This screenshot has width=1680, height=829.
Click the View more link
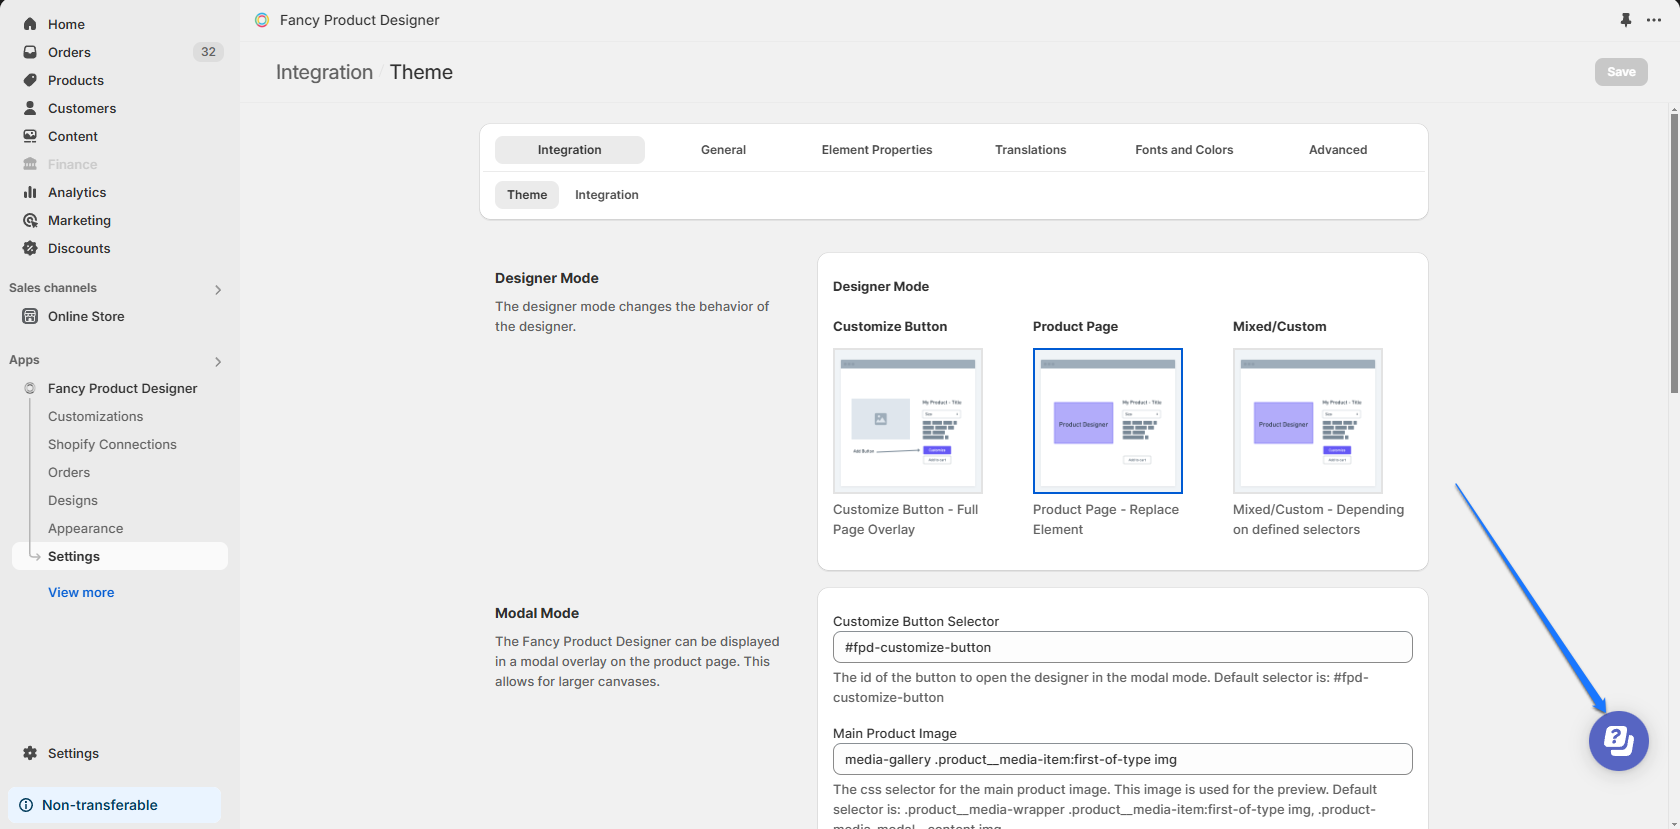(81, 592)
